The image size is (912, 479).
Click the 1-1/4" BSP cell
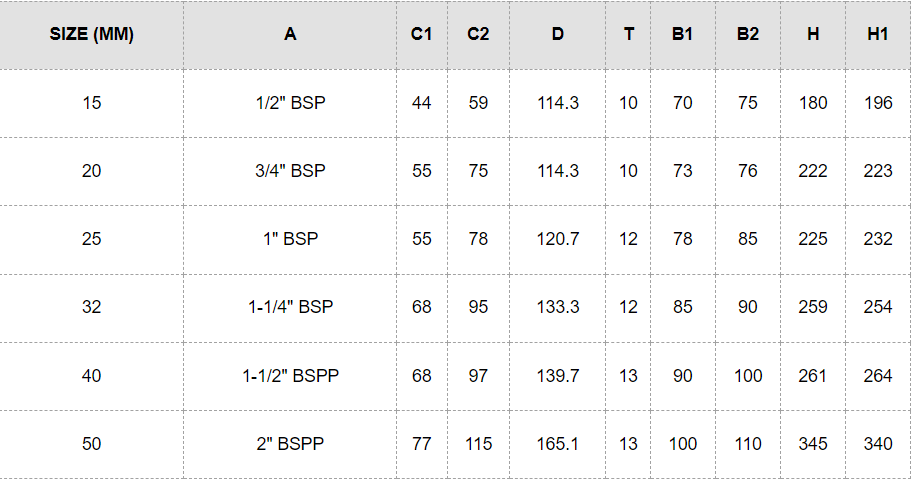pyautogui.click(x=291, y=307)
